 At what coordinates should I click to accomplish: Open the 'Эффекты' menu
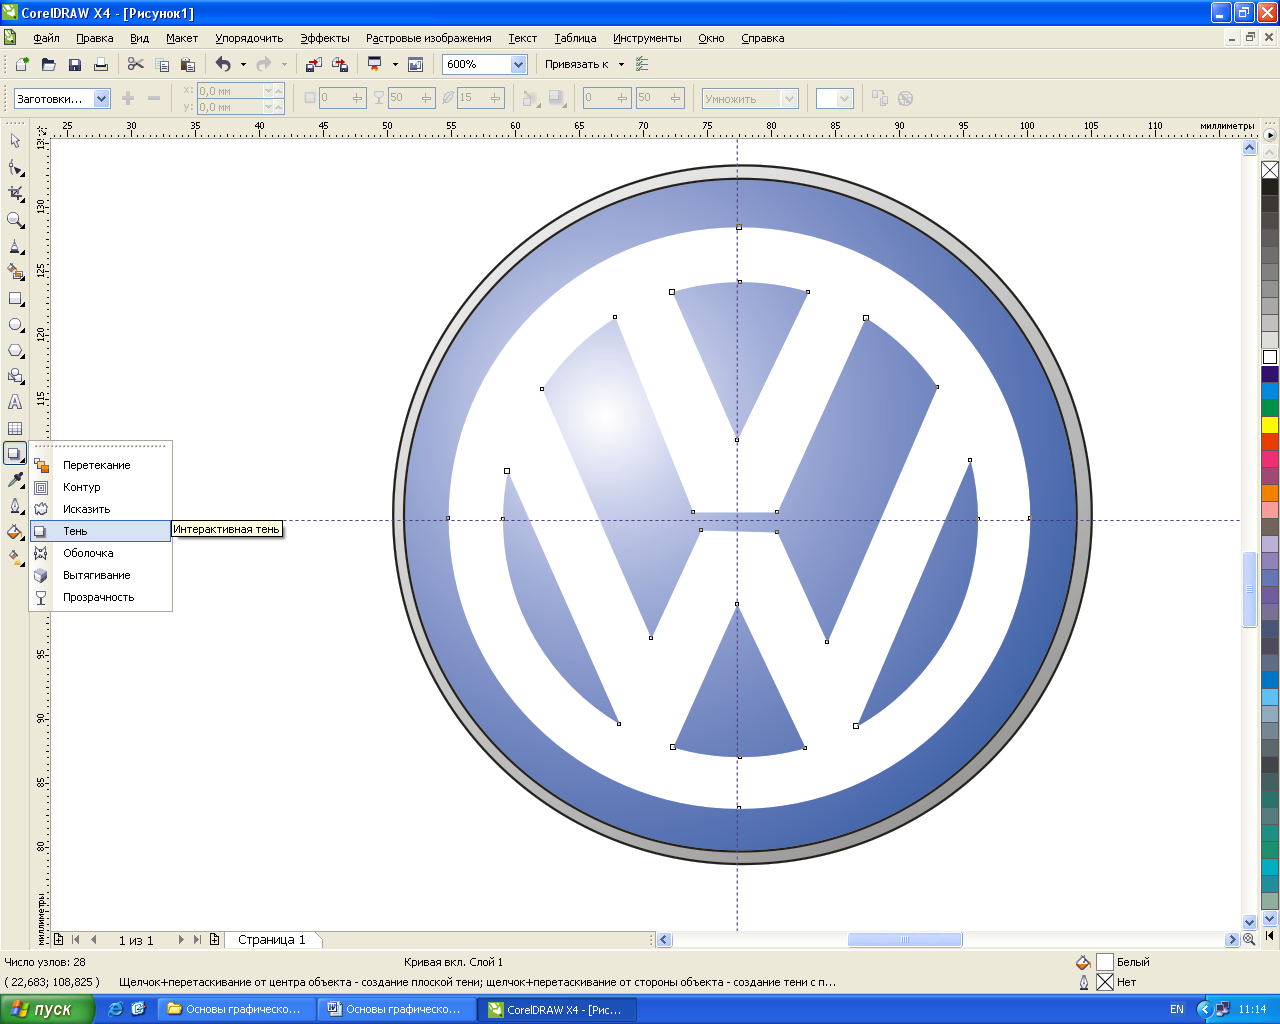[x=325, y=38]
